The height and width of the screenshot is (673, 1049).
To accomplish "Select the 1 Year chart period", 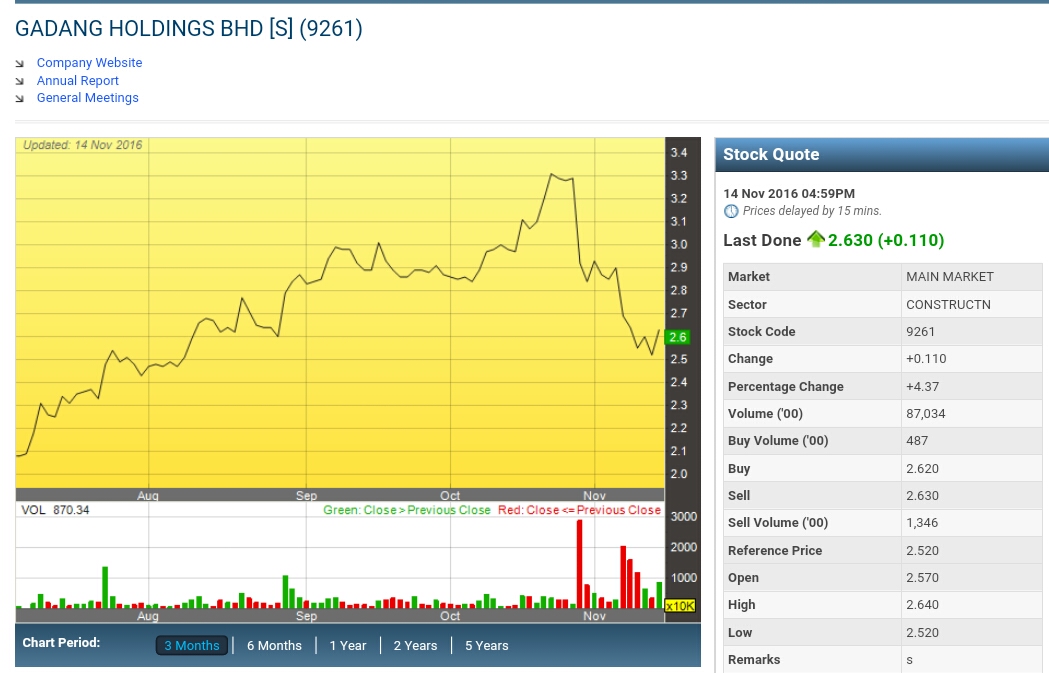I will (x=348, y=646).
